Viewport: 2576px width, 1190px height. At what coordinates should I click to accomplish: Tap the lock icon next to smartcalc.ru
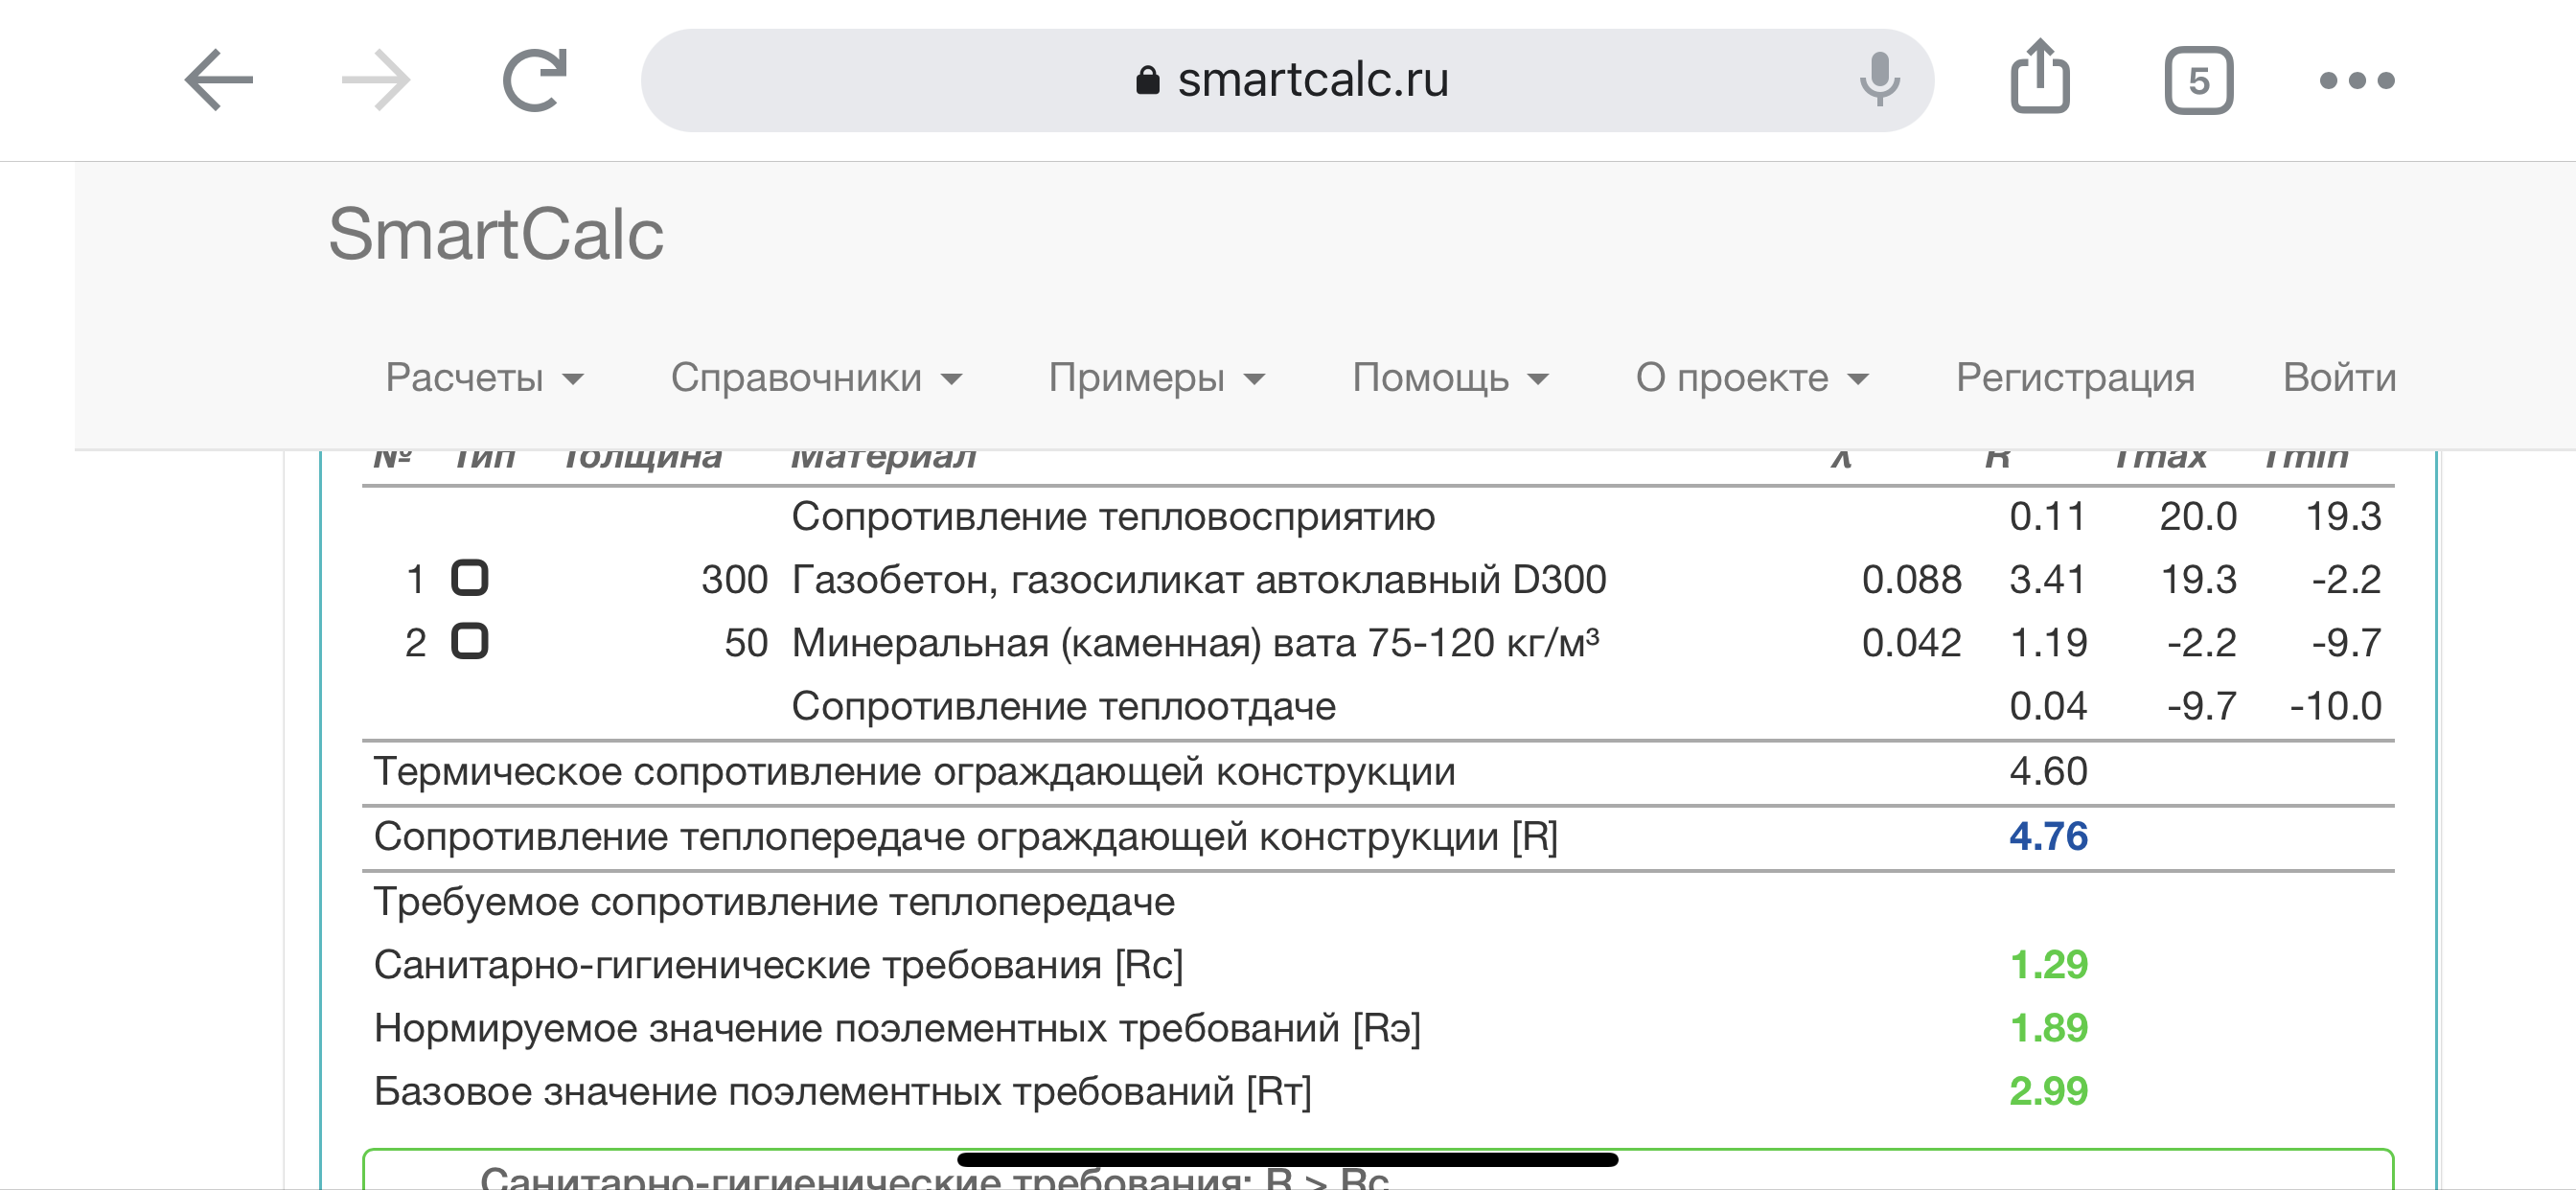[x=1147, y=80]
